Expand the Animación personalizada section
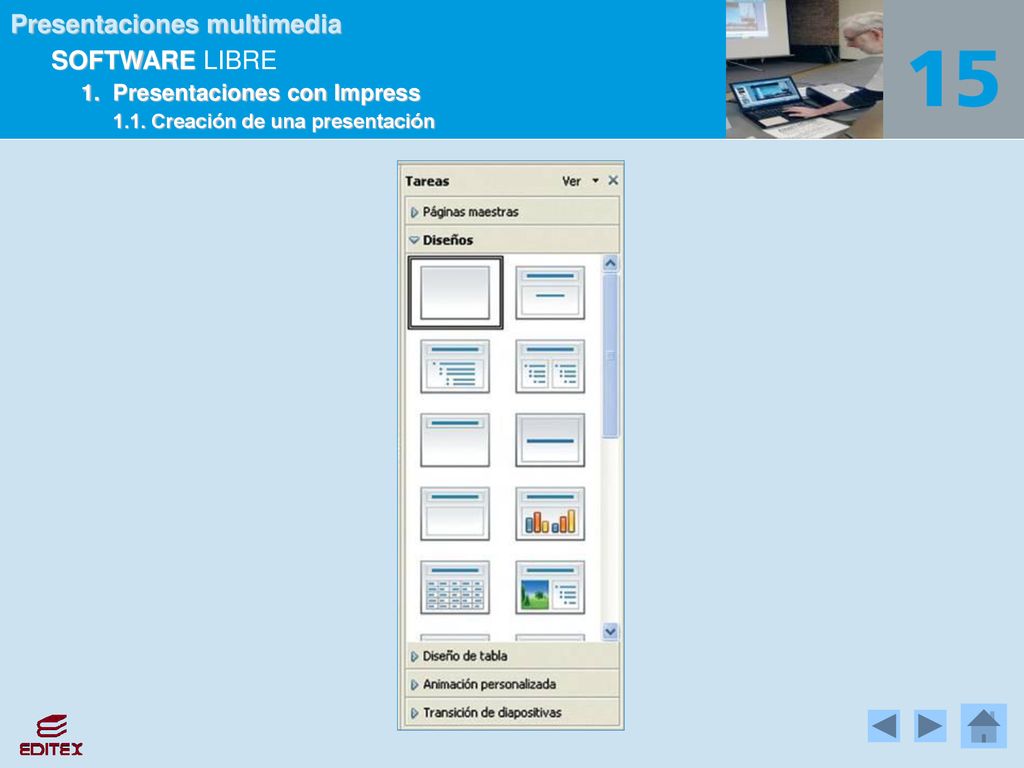Screen dimensions: 1024x768 coord(512,684)
